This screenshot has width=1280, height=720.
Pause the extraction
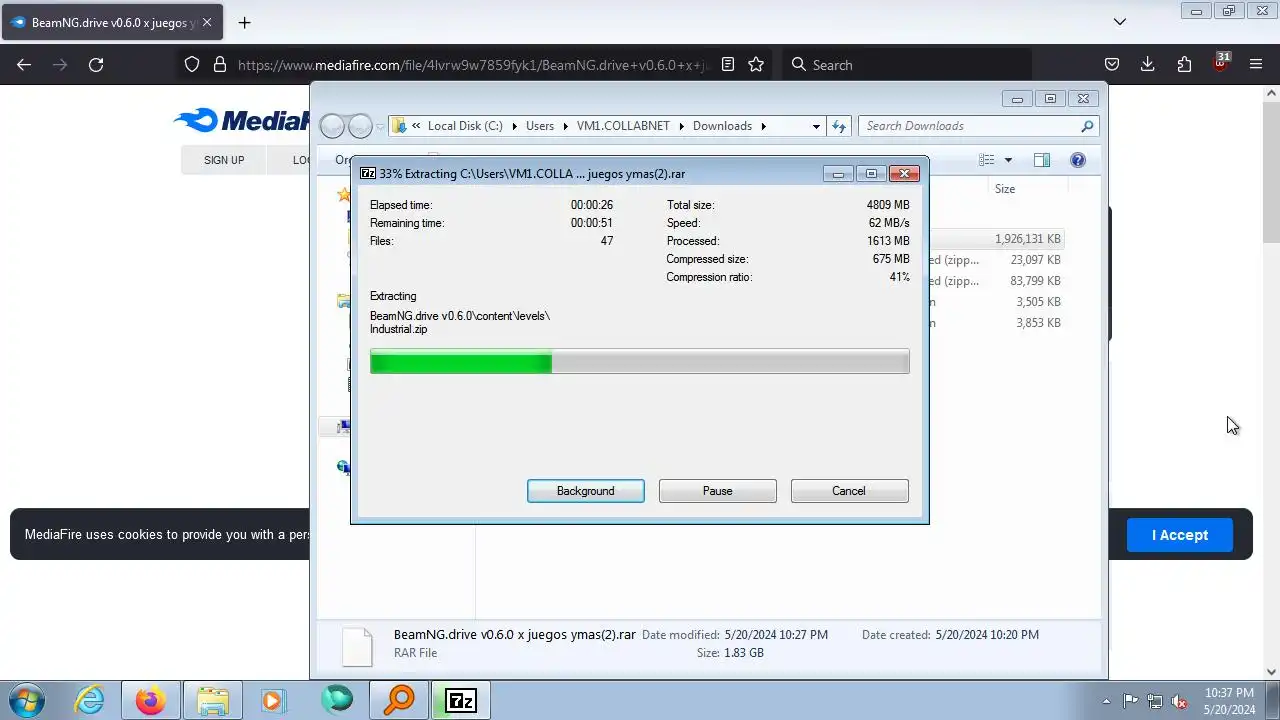718,491
